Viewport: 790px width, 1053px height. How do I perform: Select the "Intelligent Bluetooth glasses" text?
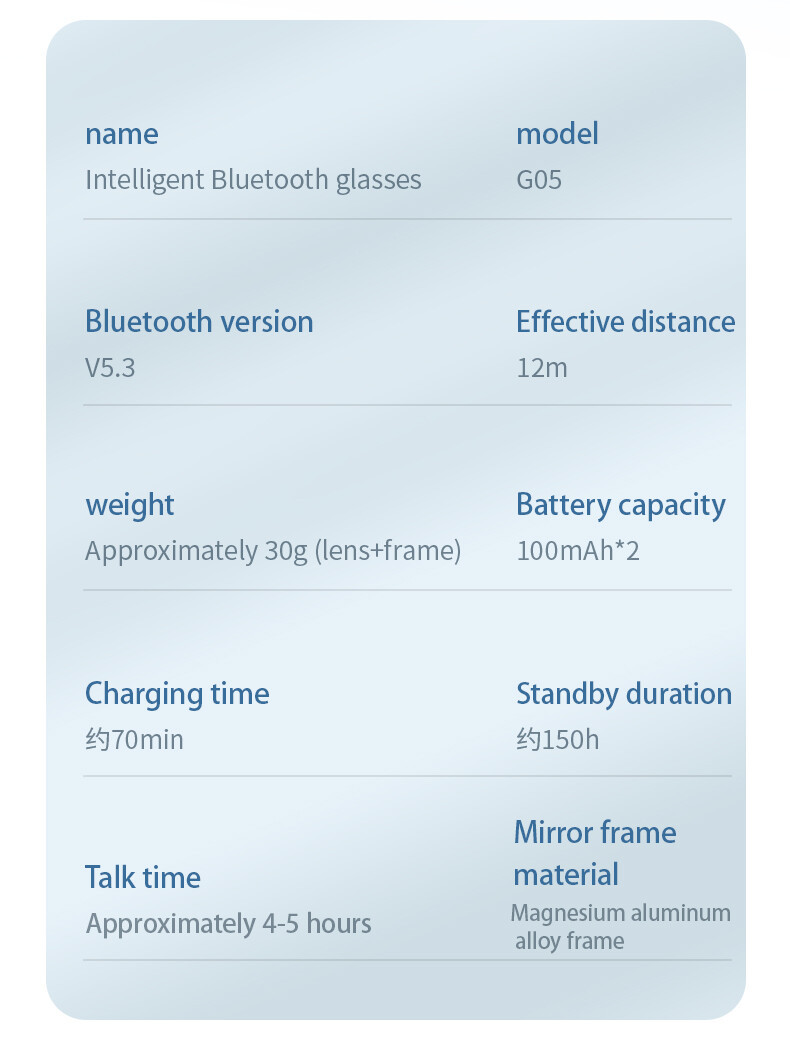[x=253, y=180]
